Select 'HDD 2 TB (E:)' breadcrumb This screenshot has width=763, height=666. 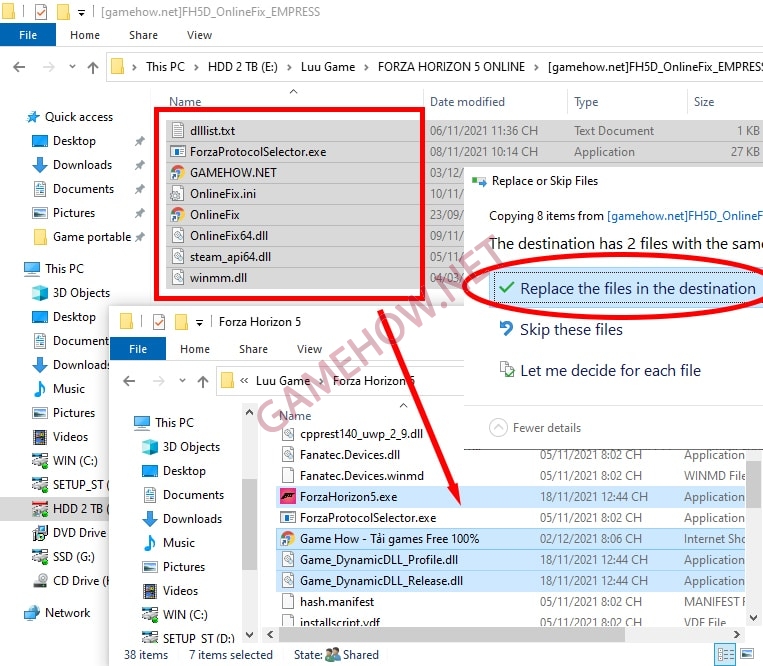[x=242, y=67]
